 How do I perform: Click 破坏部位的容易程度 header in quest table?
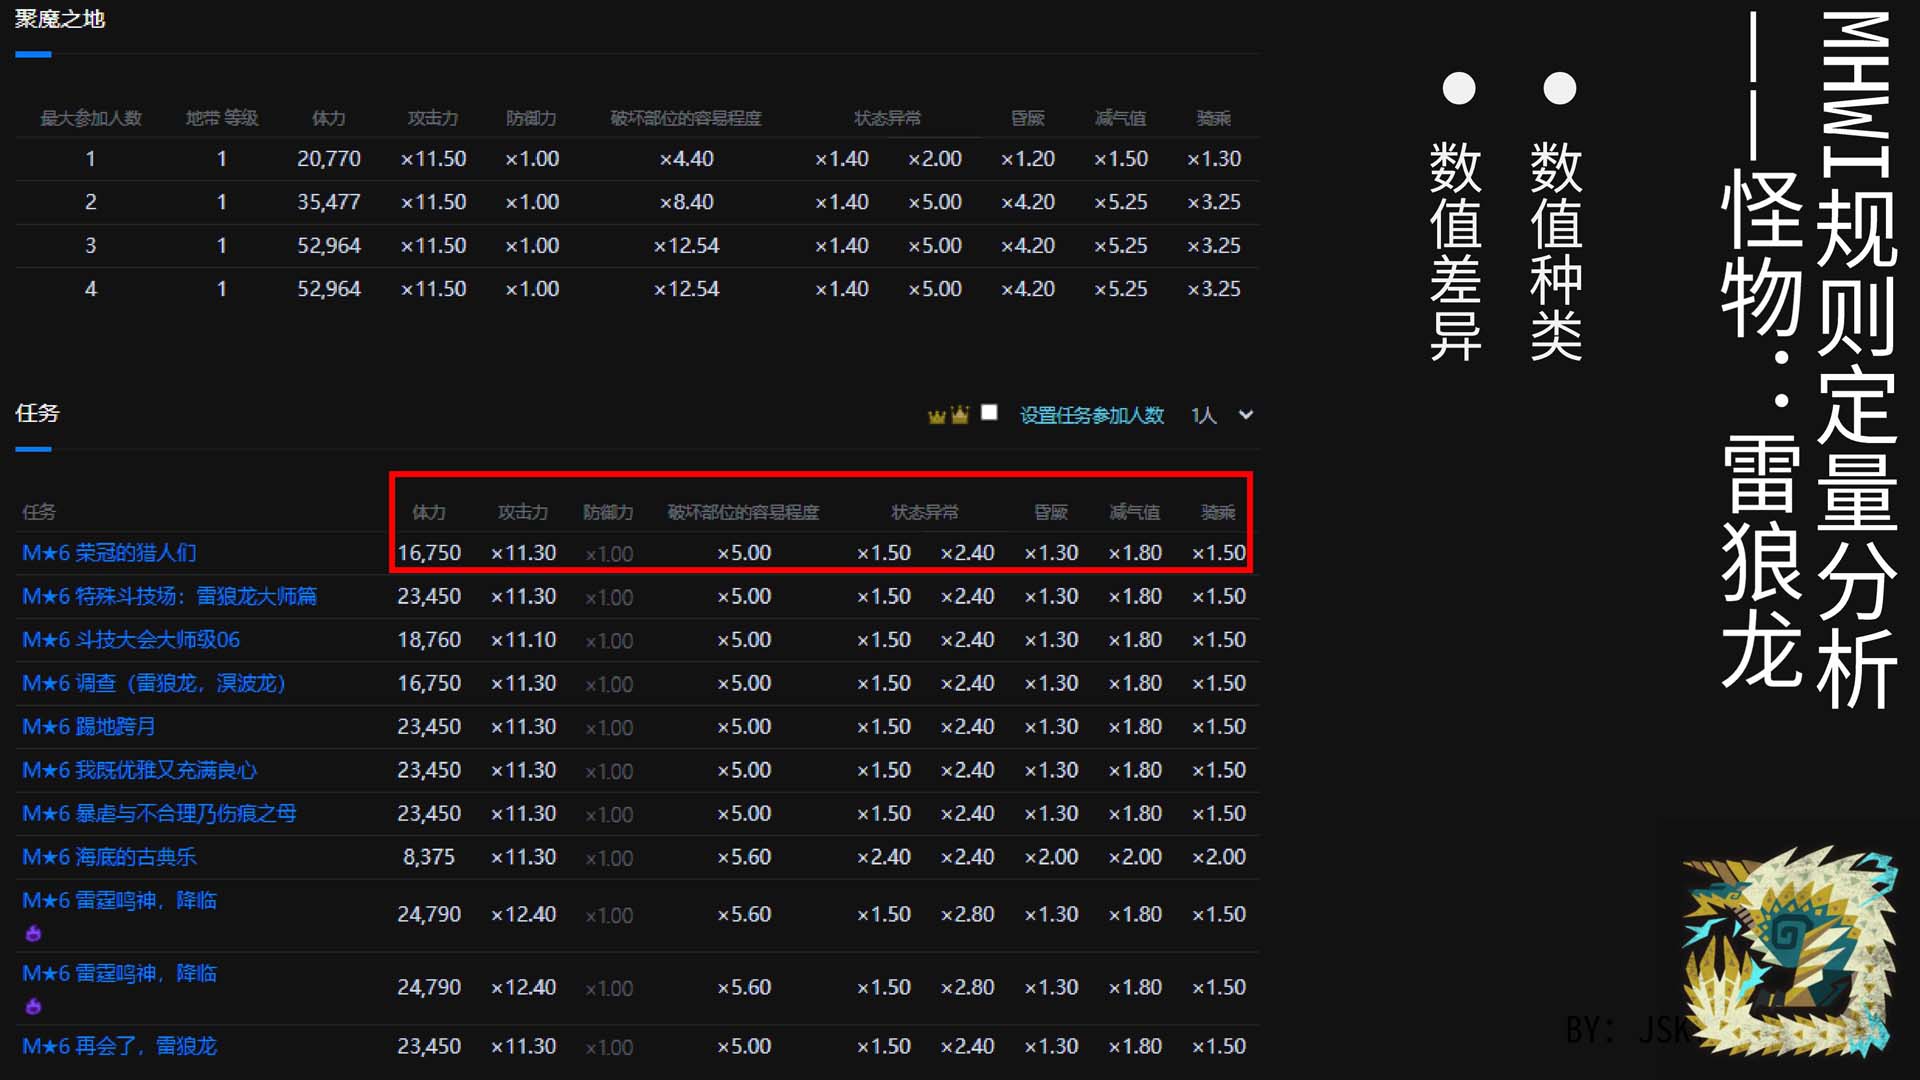coord(743,513)
